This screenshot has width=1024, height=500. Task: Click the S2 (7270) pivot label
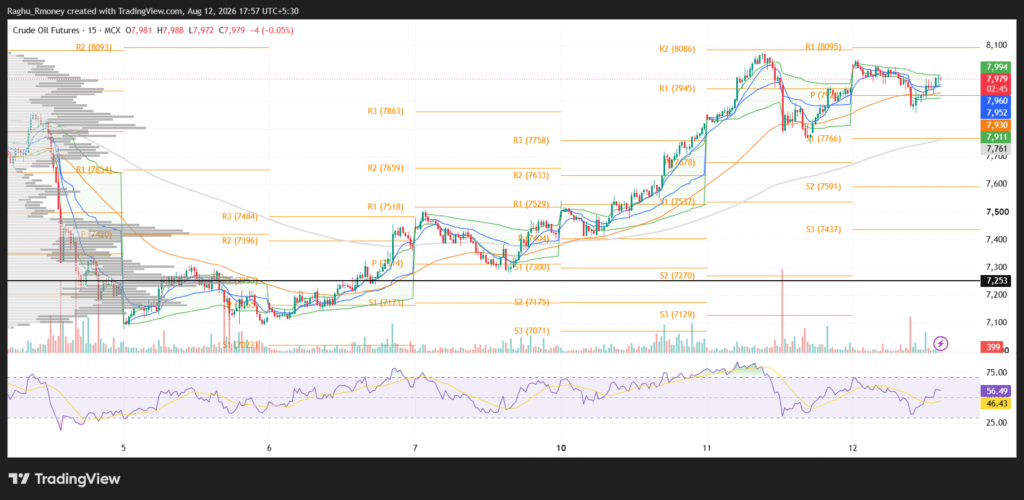click(677, 275)
